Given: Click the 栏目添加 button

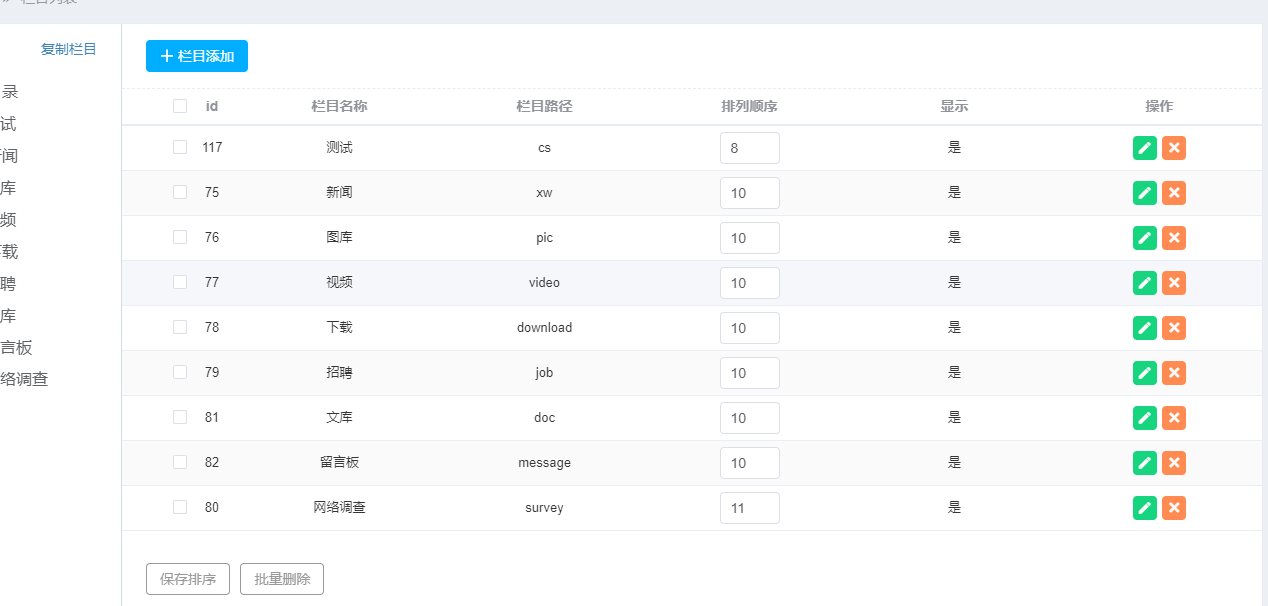Looking at the screenshot, I should (x=197, y=56).
